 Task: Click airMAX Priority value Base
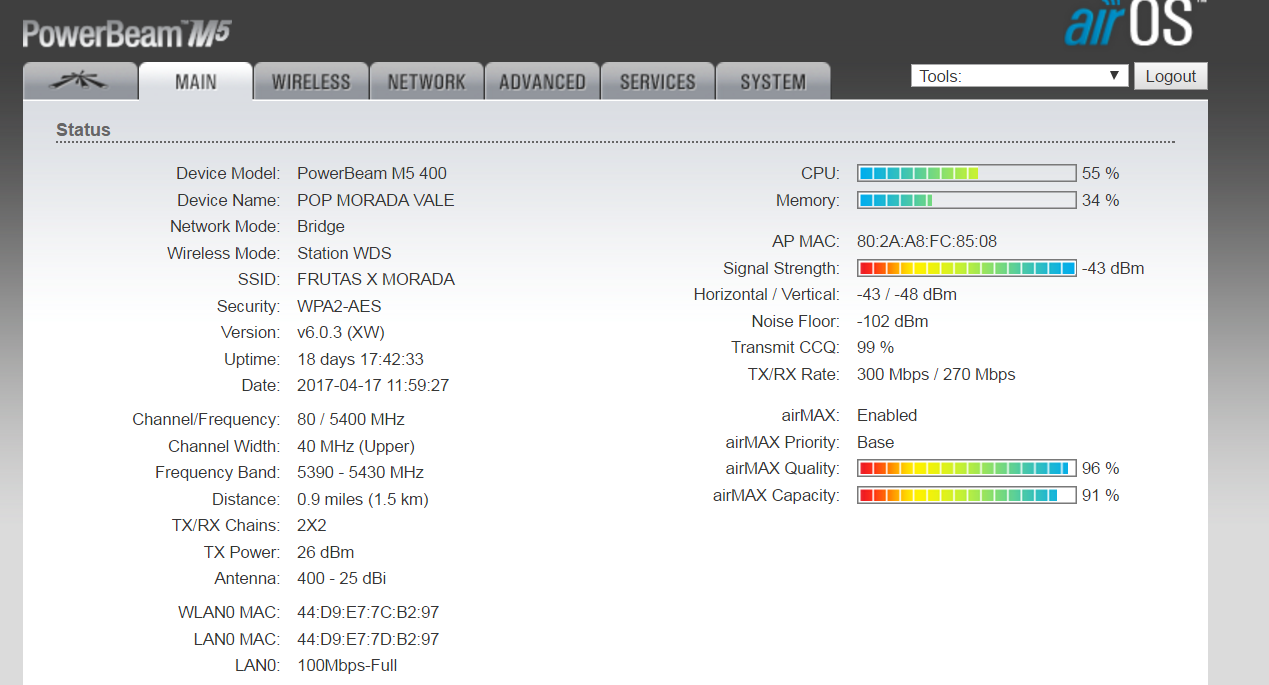tap(876, 442)
